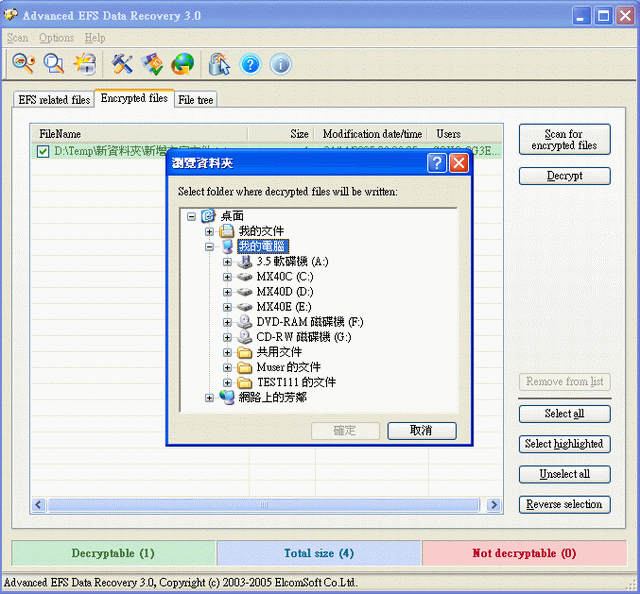Expand the MX40E (E:) node
Viewport: 640px width, 594px height.
pyautogui.click(x=227, y=307)
